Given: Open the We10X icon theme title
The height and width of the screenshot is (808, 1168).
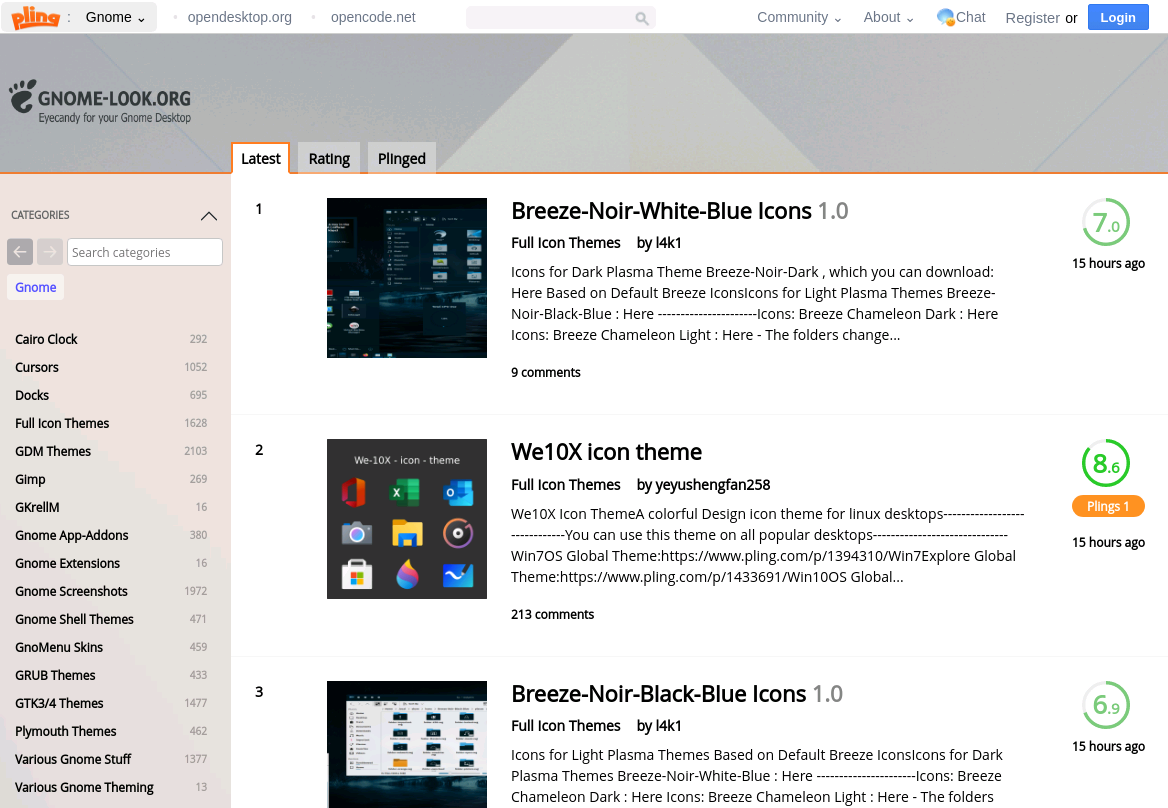Looking at the screenshot, I should pyautogui.click(x=606, y=452).
